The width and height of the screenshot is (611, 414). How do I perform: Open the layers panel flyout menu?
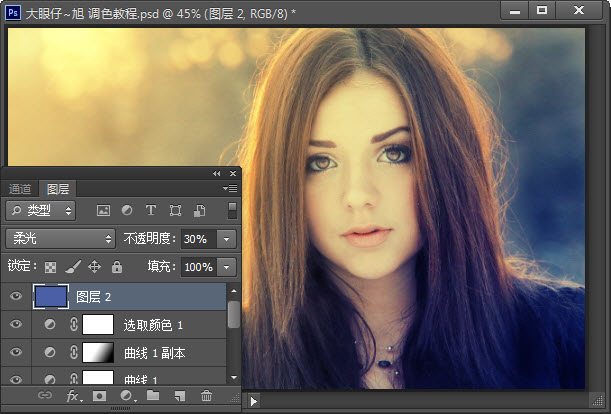pyautogui.click(x=230, y=188)
